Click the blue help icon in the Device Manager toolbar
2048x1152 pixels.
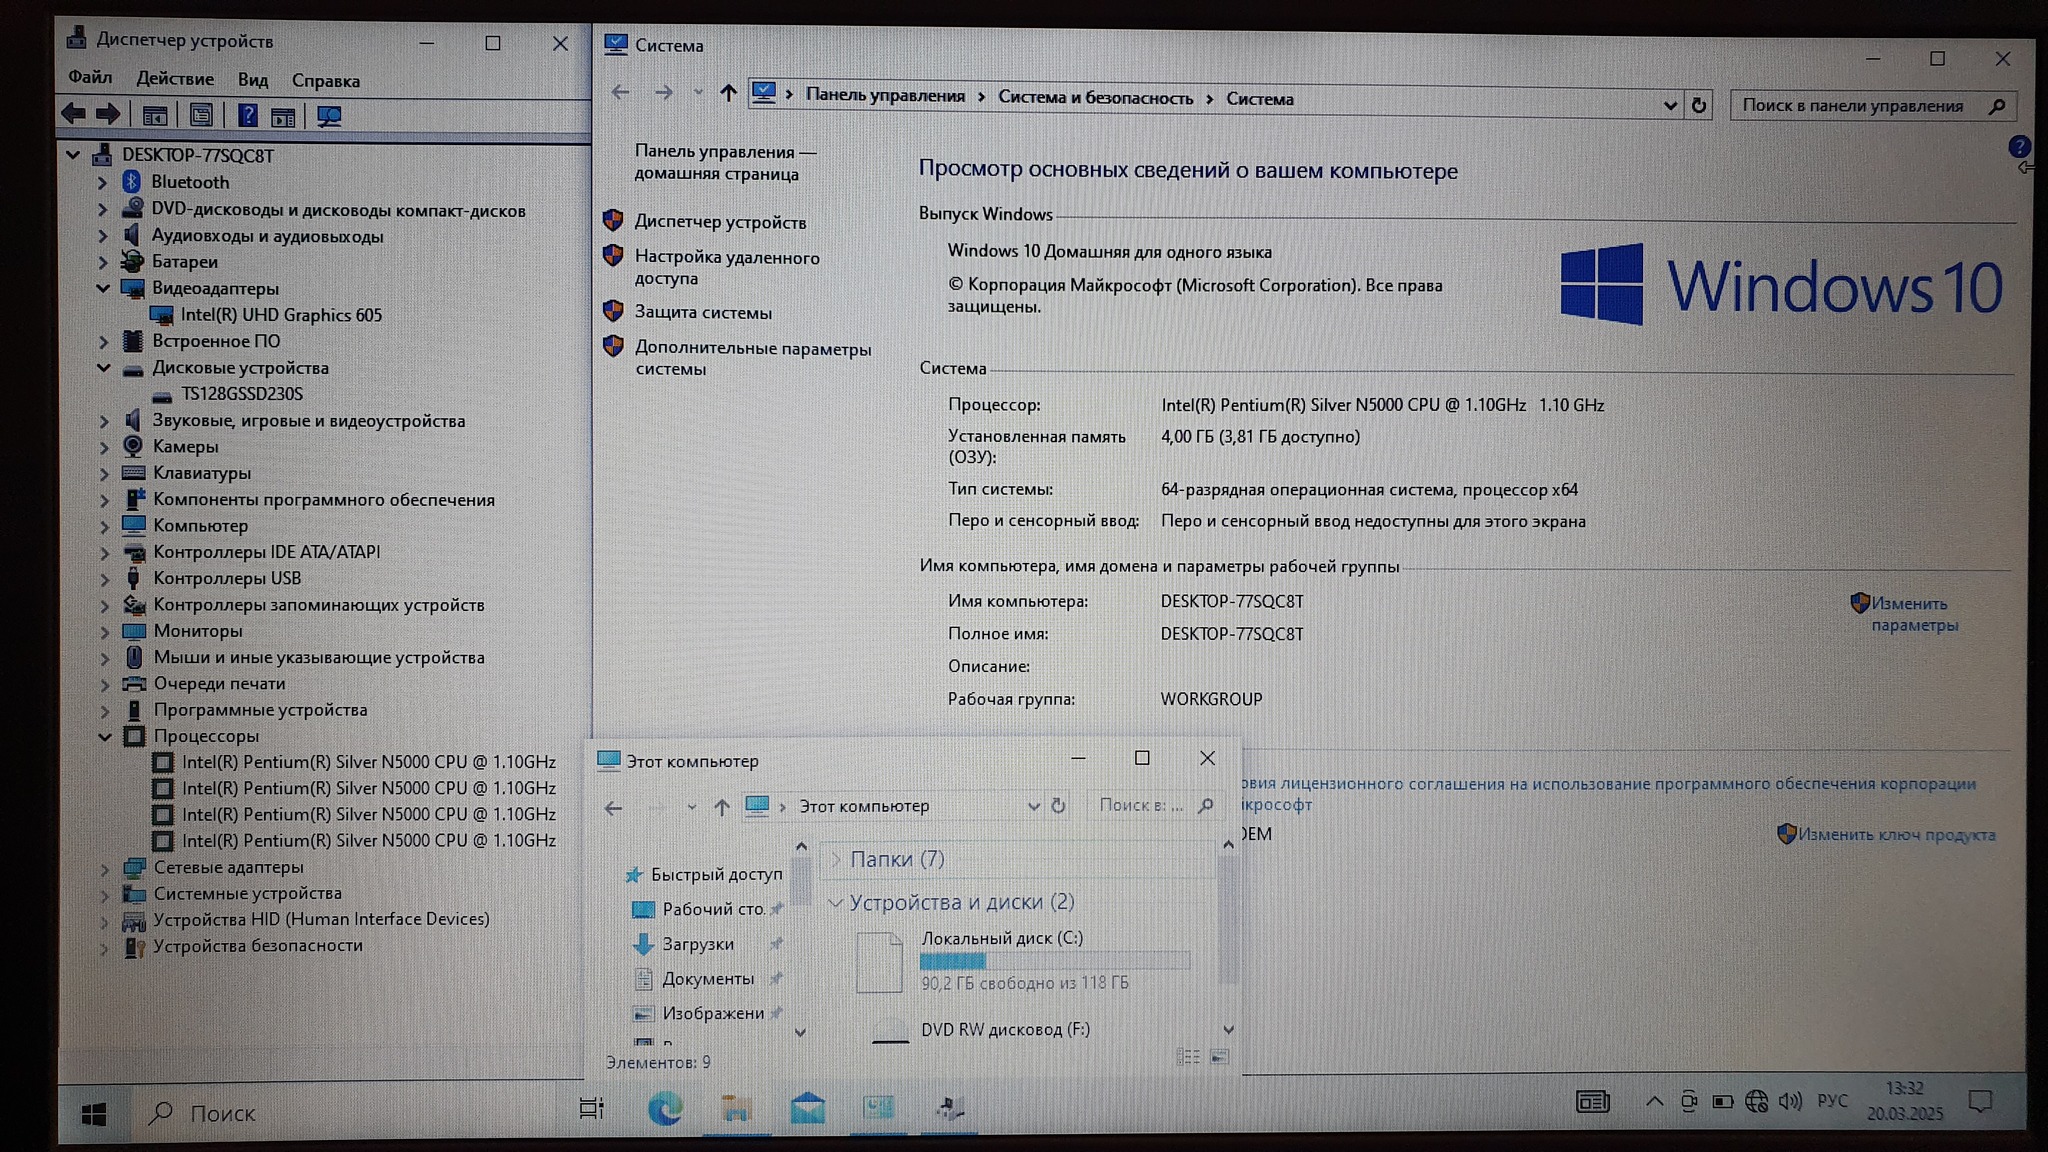coord(248,116)
